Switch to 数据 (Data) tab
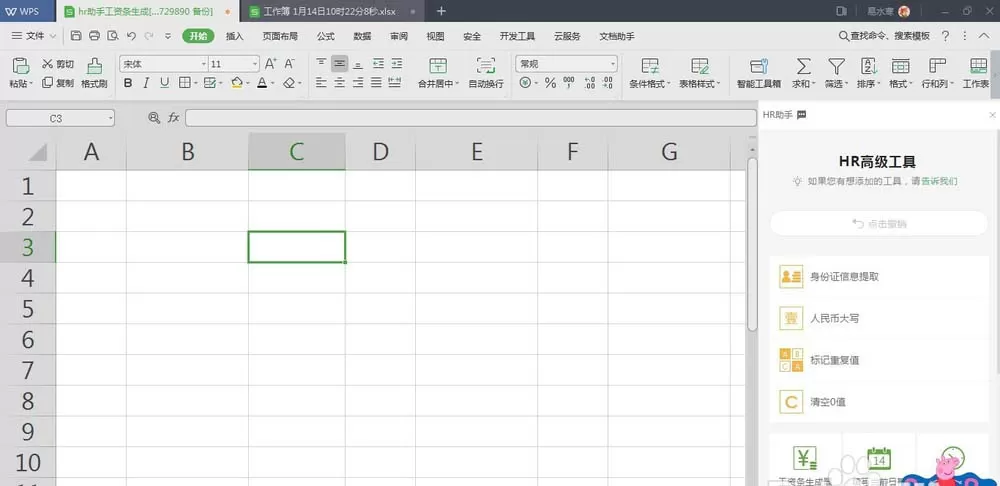 click(x=362, y=36)
